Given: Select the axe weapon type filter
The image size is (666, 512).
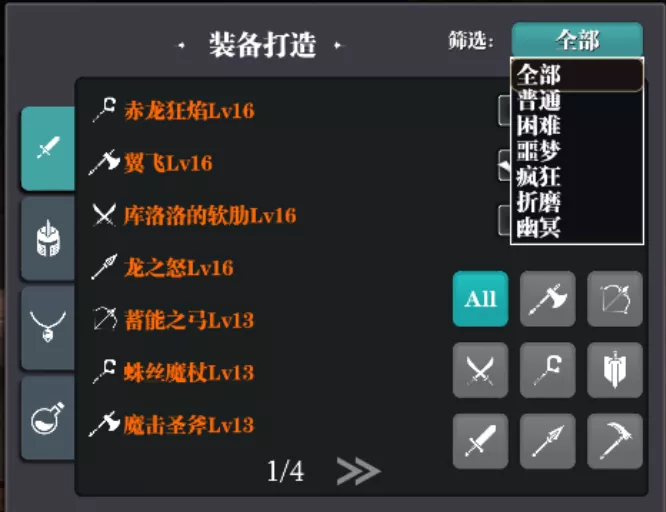Looking at the screenshot, I should (x=547, y=299).
